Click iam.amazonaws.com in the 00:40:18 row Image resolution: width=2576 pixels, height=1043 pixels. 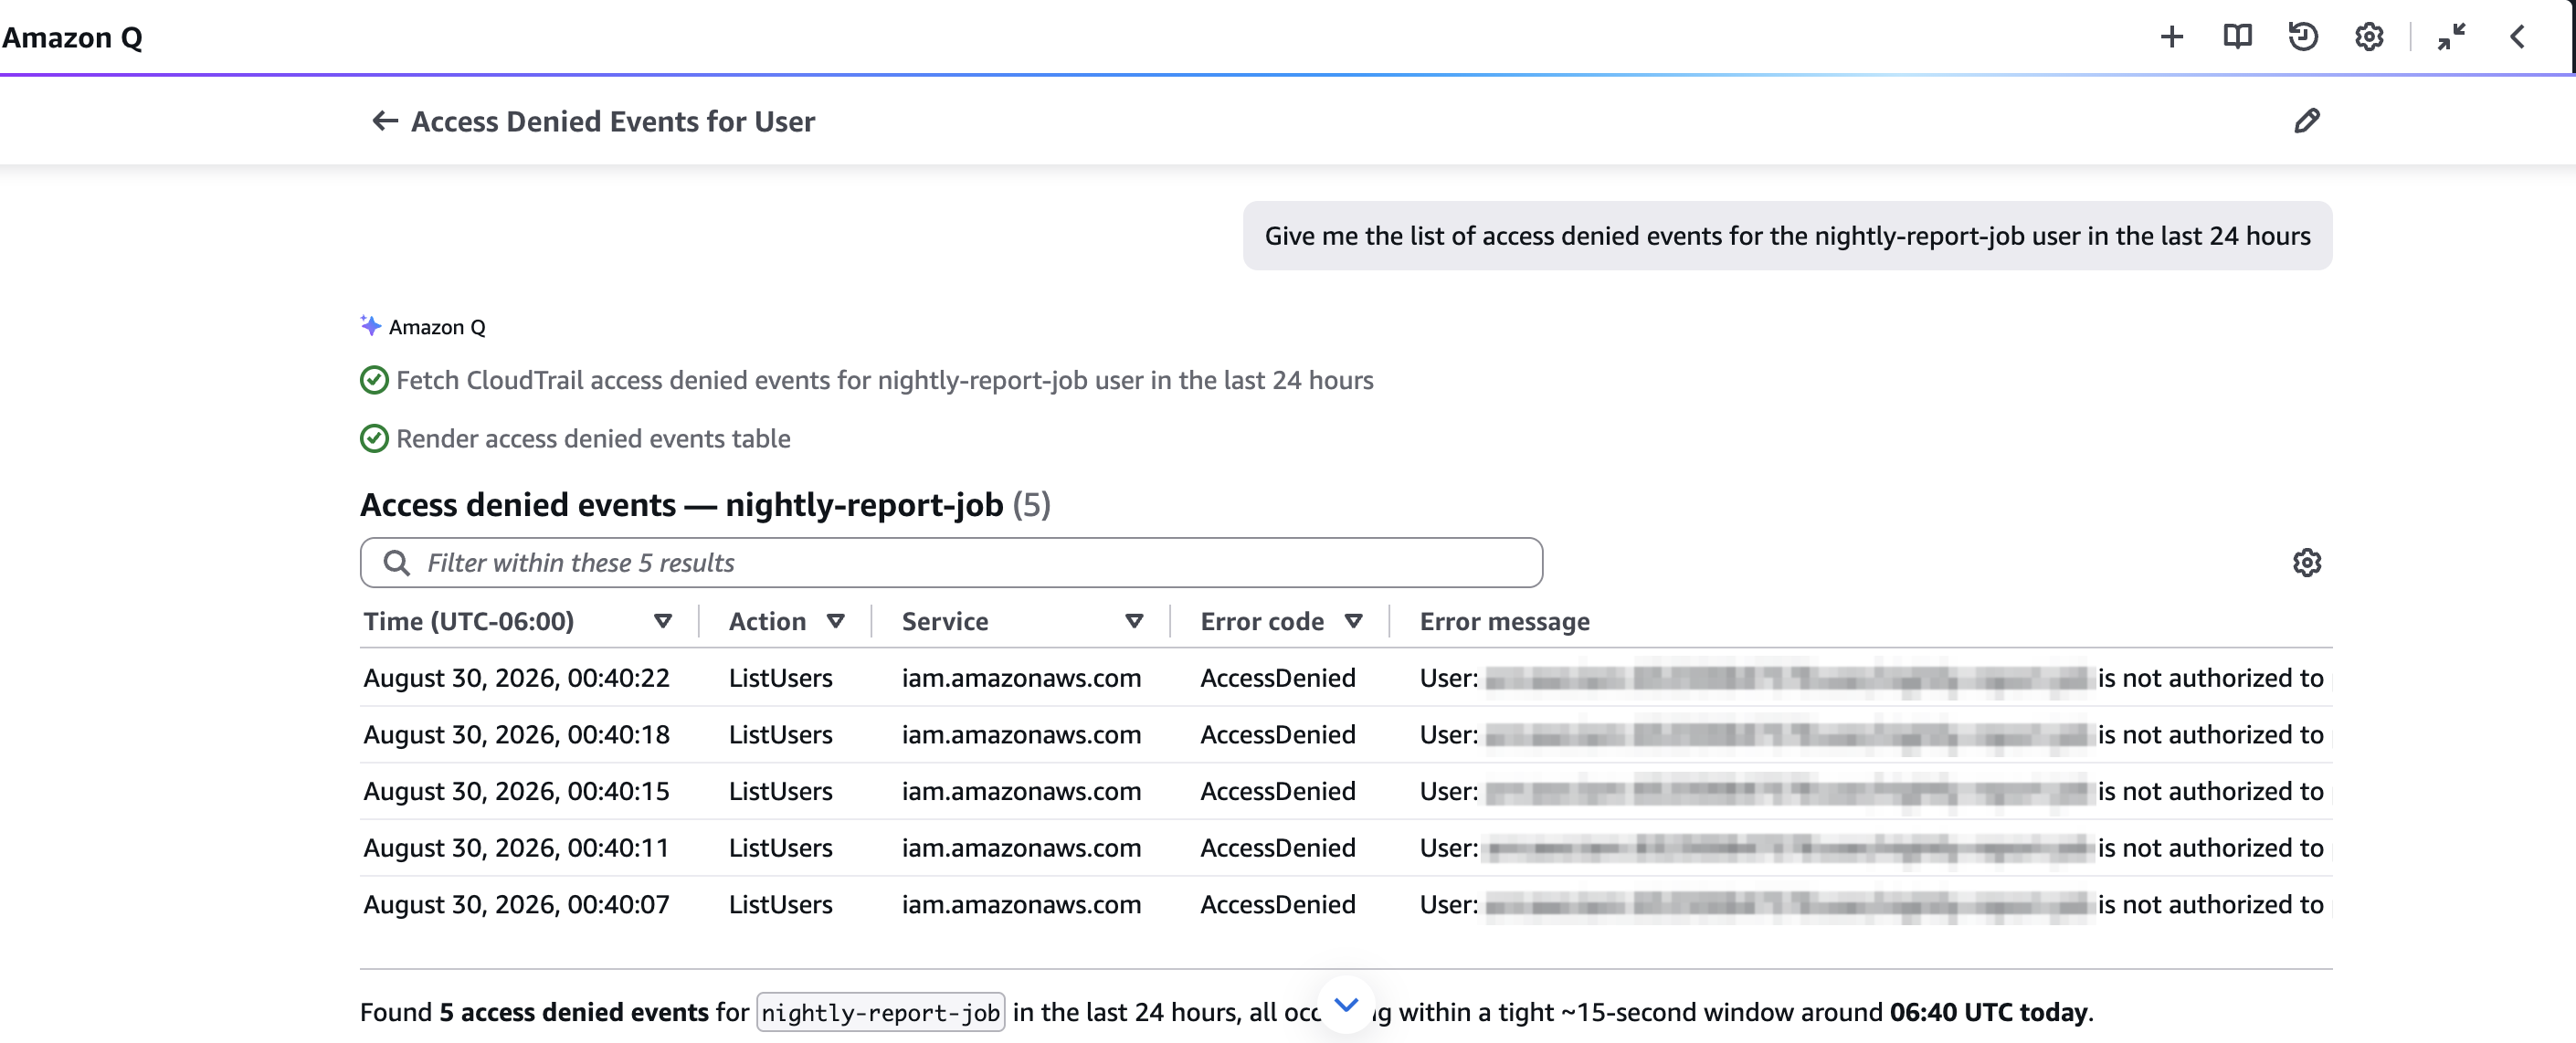tap(1021, 735)
